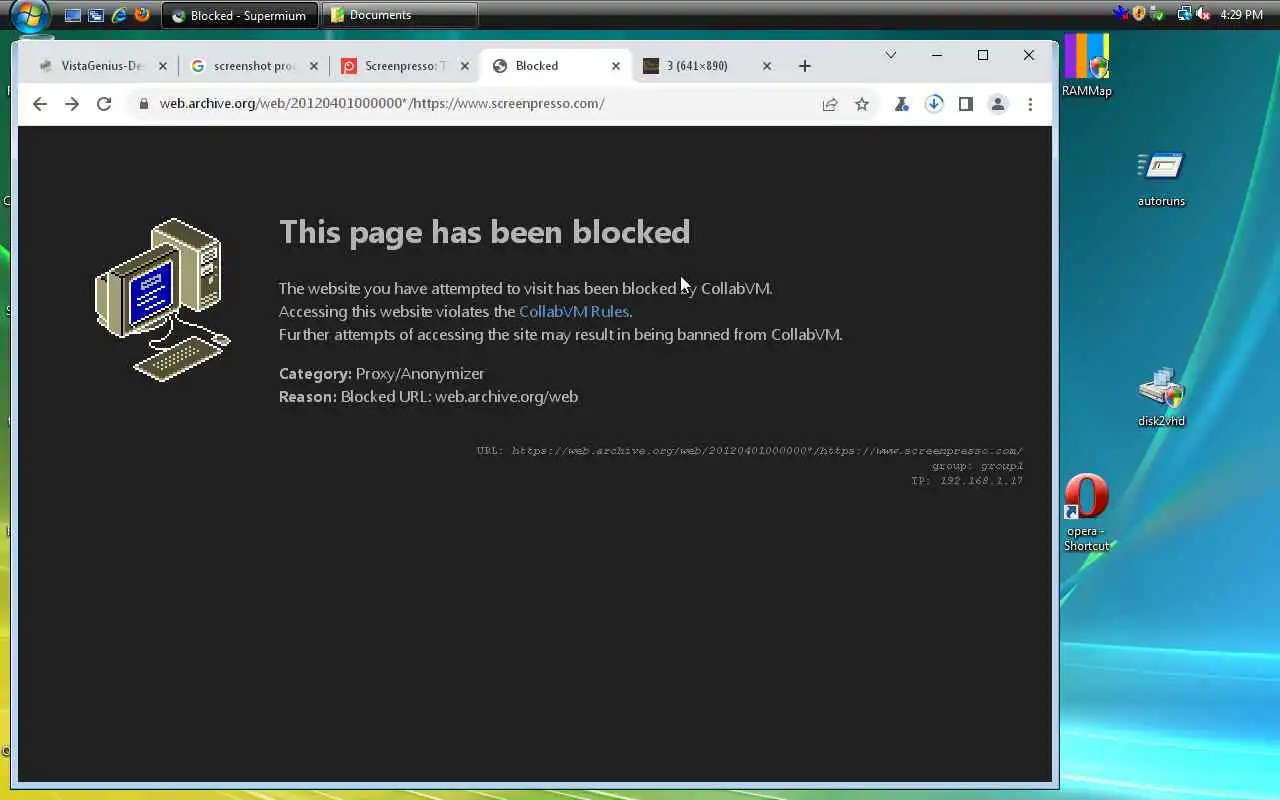This screenshot has height=800, width=1280.
Task: Click the muted volume tray icon
Action: click(x=1202, y=14)
